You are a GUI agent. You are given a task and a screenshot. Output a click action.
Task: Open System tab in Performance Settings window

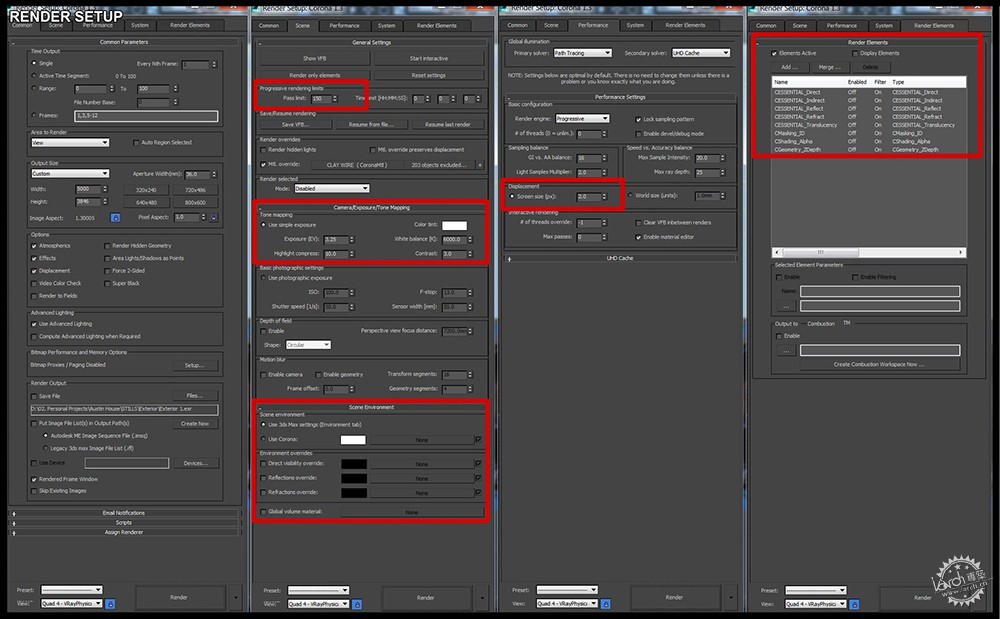635,25
